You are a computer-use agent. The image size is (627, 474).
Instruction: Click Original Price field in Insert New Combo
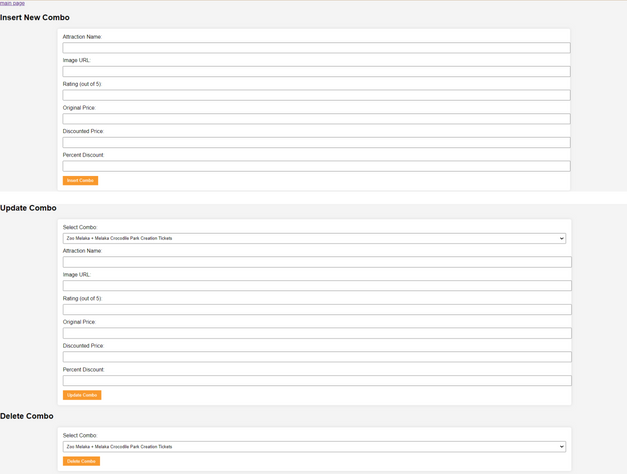coord(316,119)
